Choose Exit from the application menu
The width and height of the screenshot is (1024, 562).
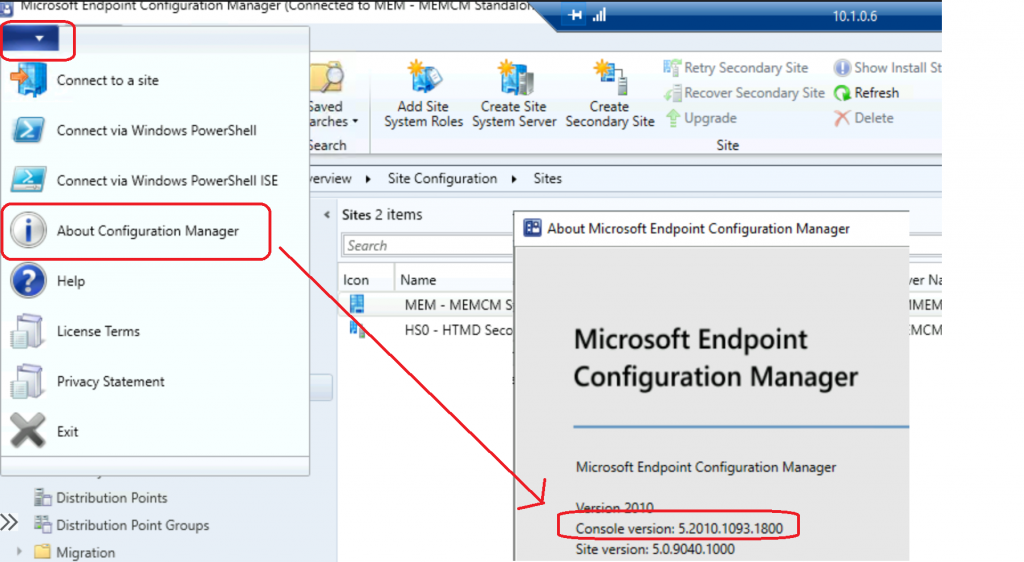coord(67,432)
